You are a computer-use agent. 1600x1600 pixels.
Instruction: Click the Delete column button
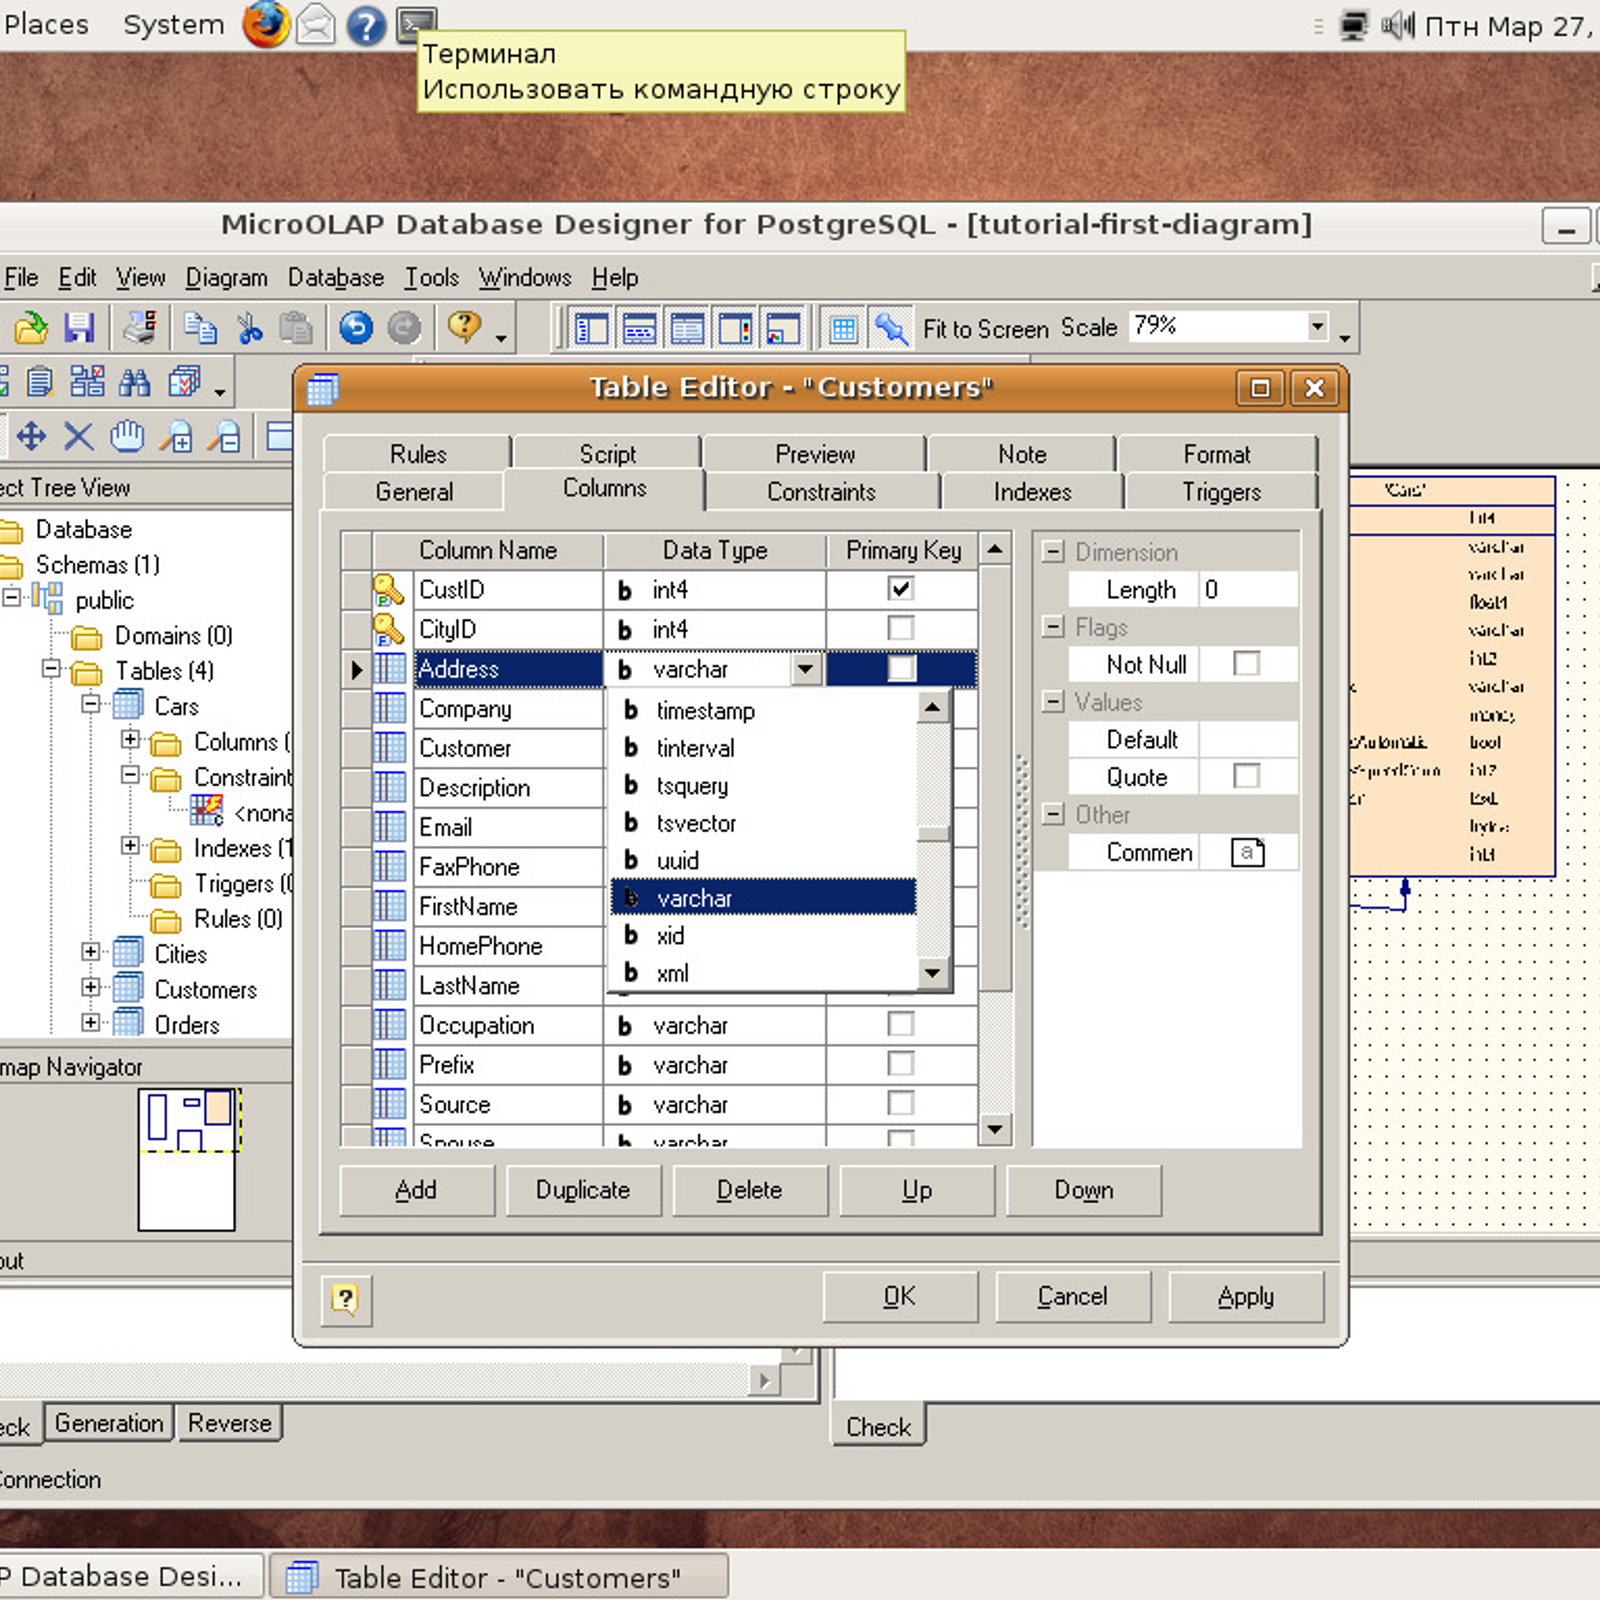pos(750,1190)
